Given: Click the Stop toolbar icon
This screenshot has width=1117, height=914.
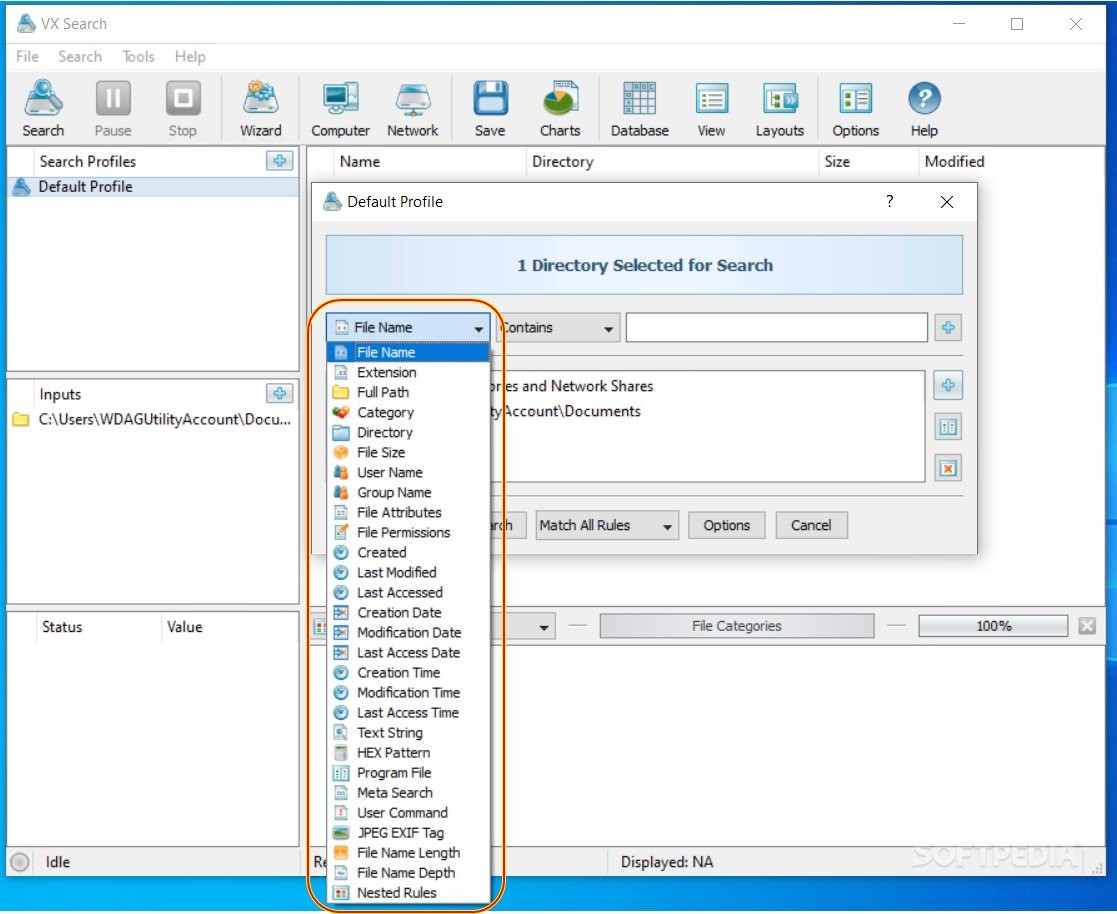Looking at the screenshot, I should (x=182, y=108).
